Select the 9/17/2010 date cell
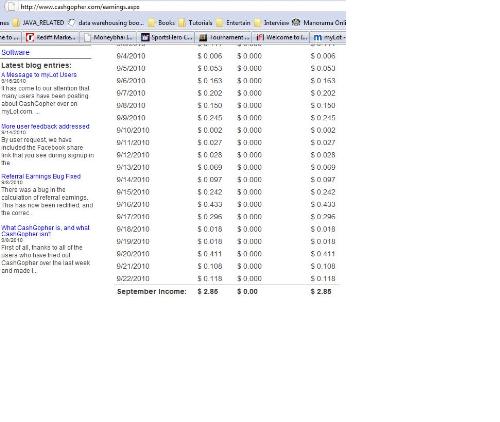The height and width of the screenshot is (422, 500). pyautogui.click(x=133, y=217)
